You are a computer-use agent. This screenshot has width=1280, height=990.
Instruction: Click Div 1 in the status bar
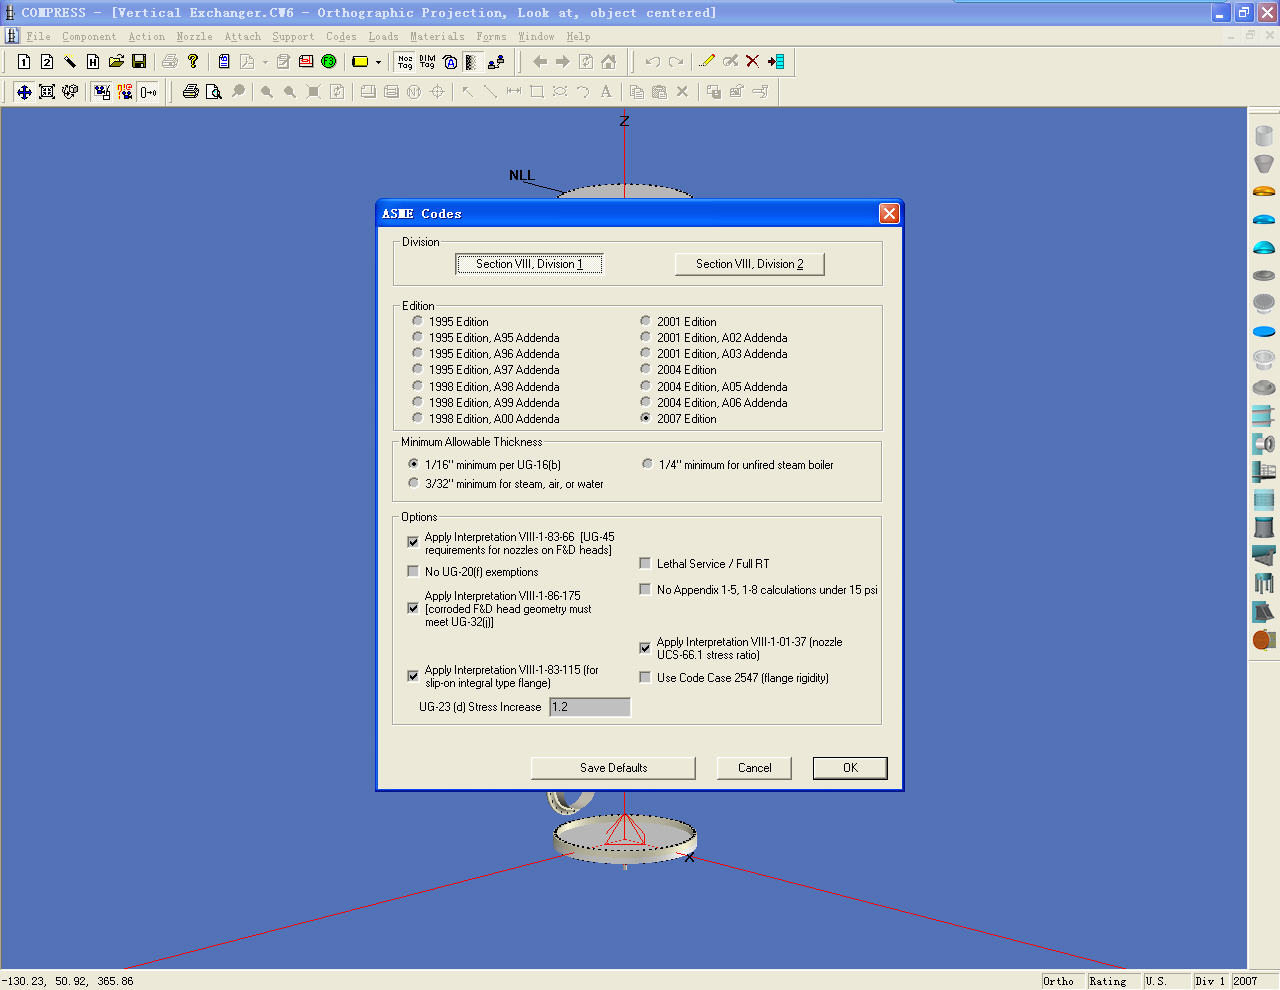pyautogui.click(x=1211, y=981)
